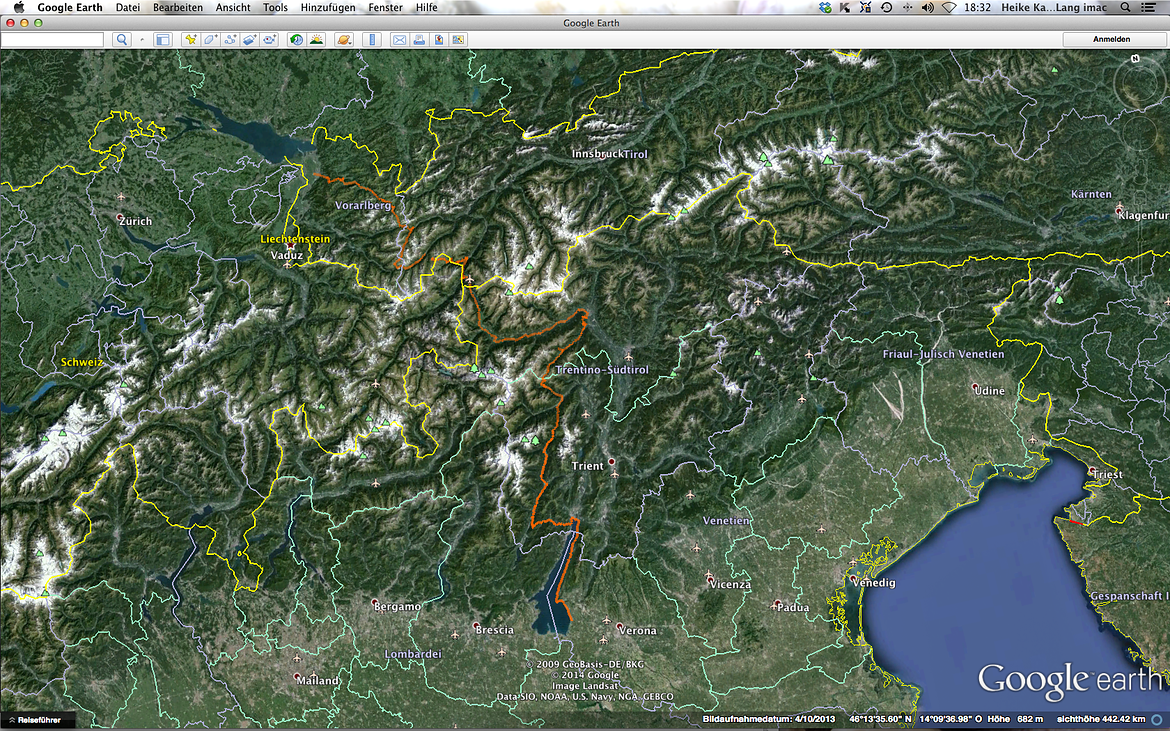This screenshot has height=731, width=1170.
Task: Click the user name Heike Ka...Lang imac
Action: [x=1054, y=7]
